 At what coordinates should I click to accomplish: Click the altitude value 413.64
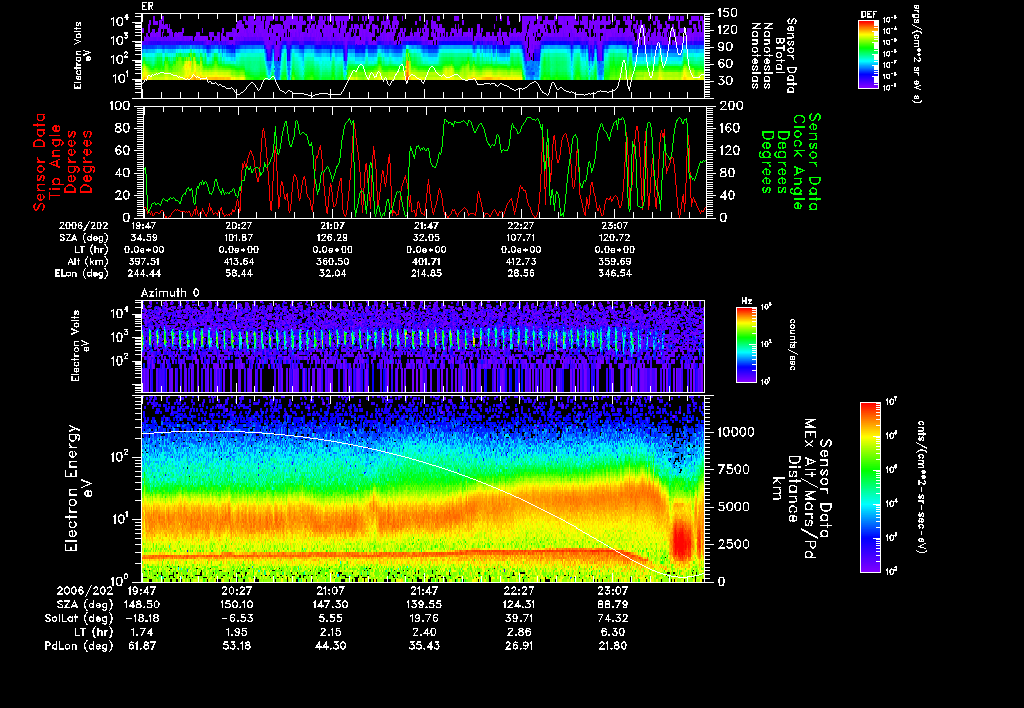pos(238,261)
